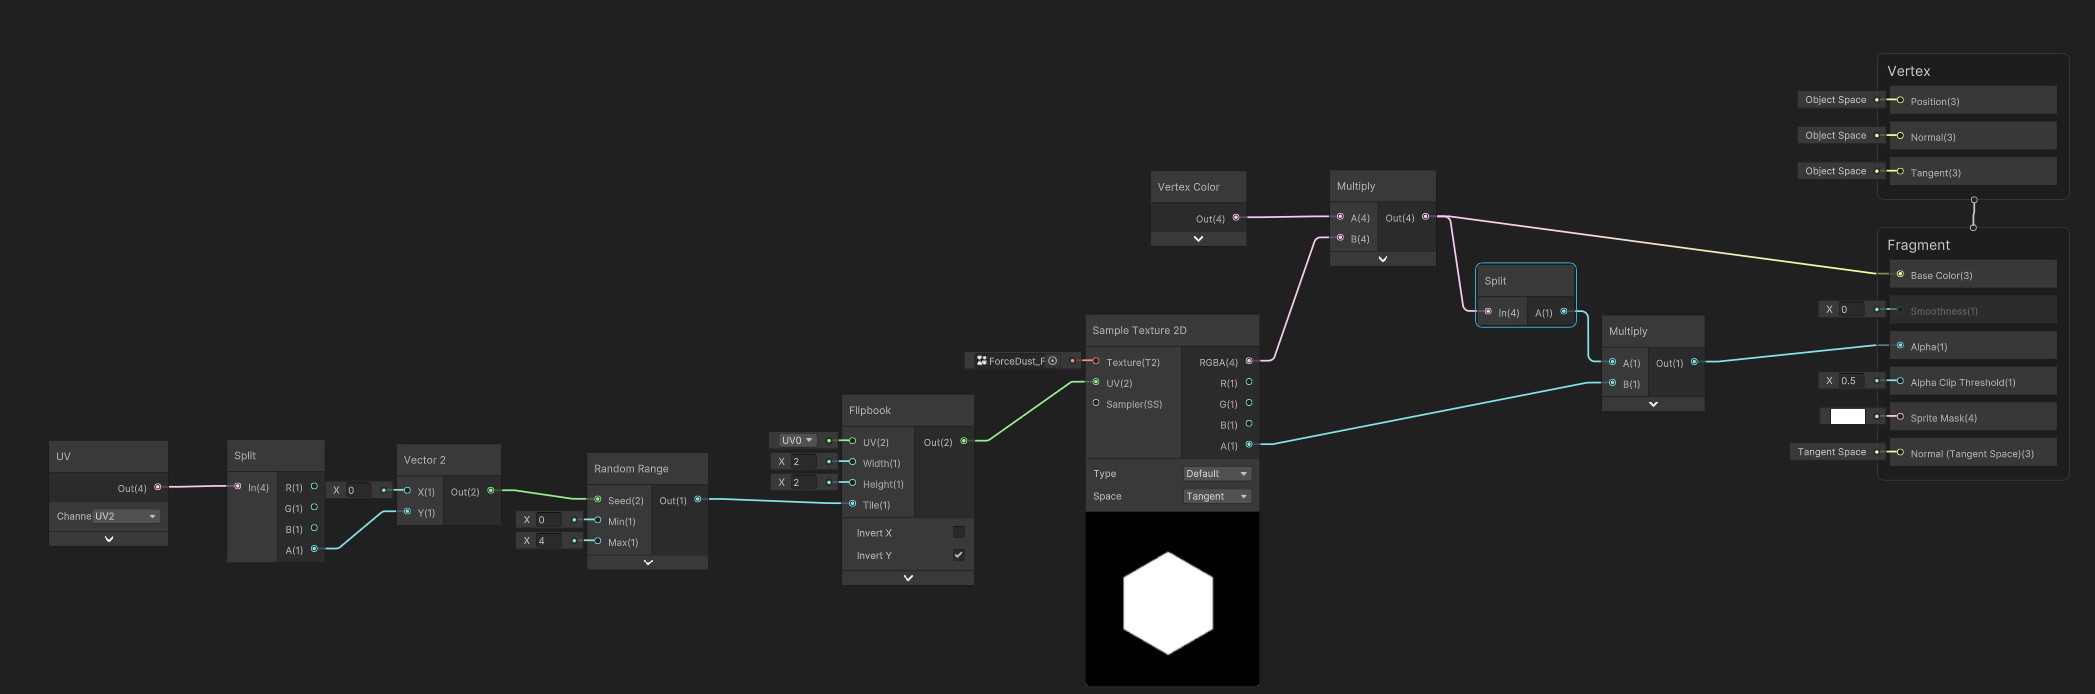This screenshot has width=2095, height=694.
Task: Click the Sample Texture 2D G(1) output port
Action: click(1249, 403)
